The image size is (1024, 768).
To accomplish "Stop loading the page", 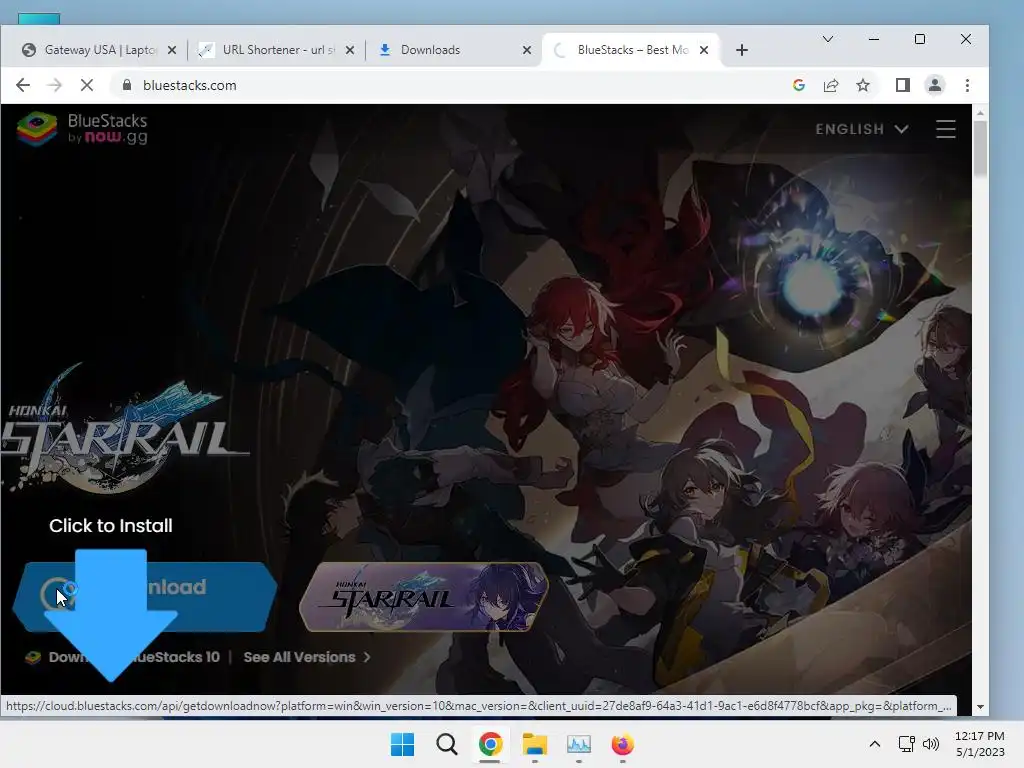I will 87,85.
